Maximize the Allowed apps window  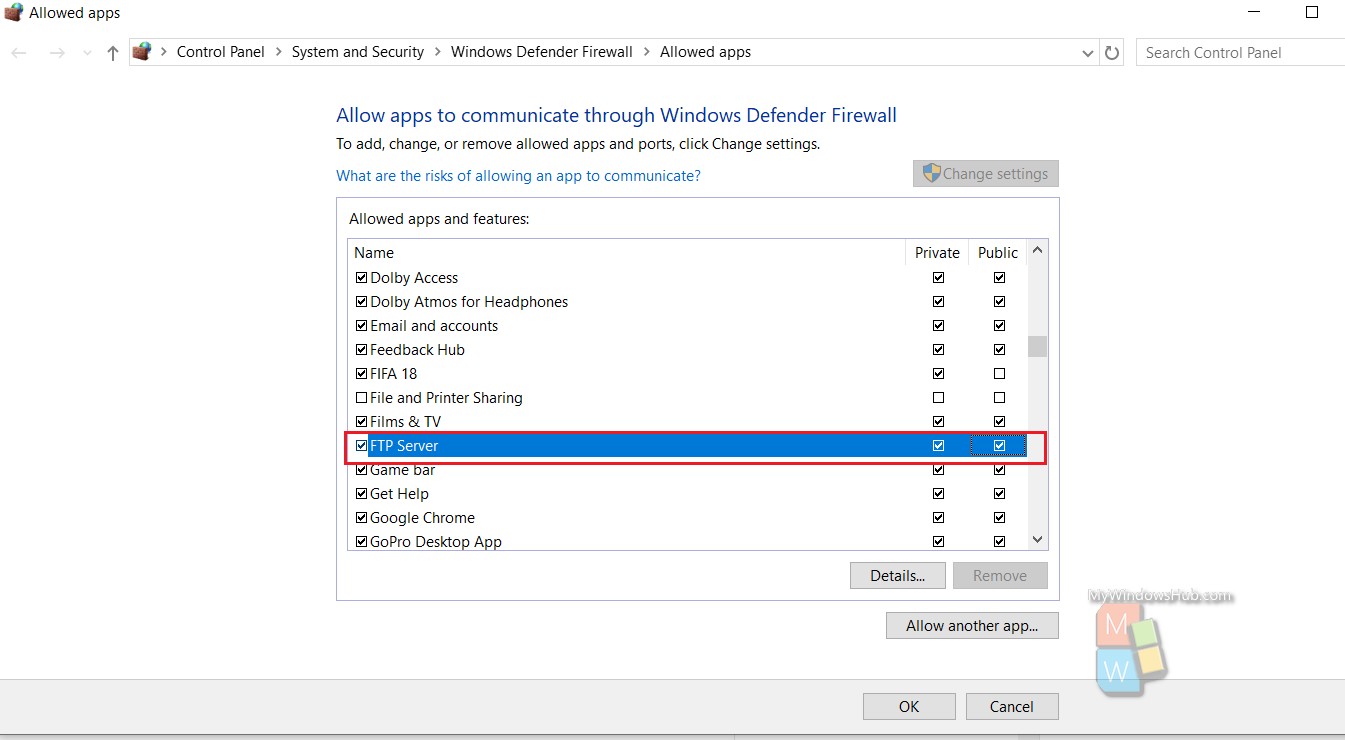(1312, 13)
